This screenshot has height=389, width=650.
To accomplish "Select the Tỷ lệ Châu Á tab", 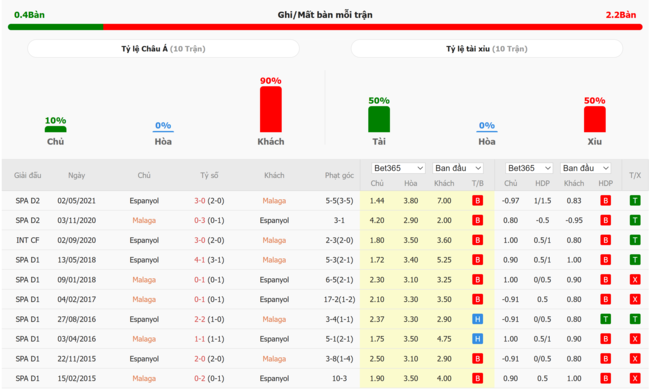I will tap(163, 49).
